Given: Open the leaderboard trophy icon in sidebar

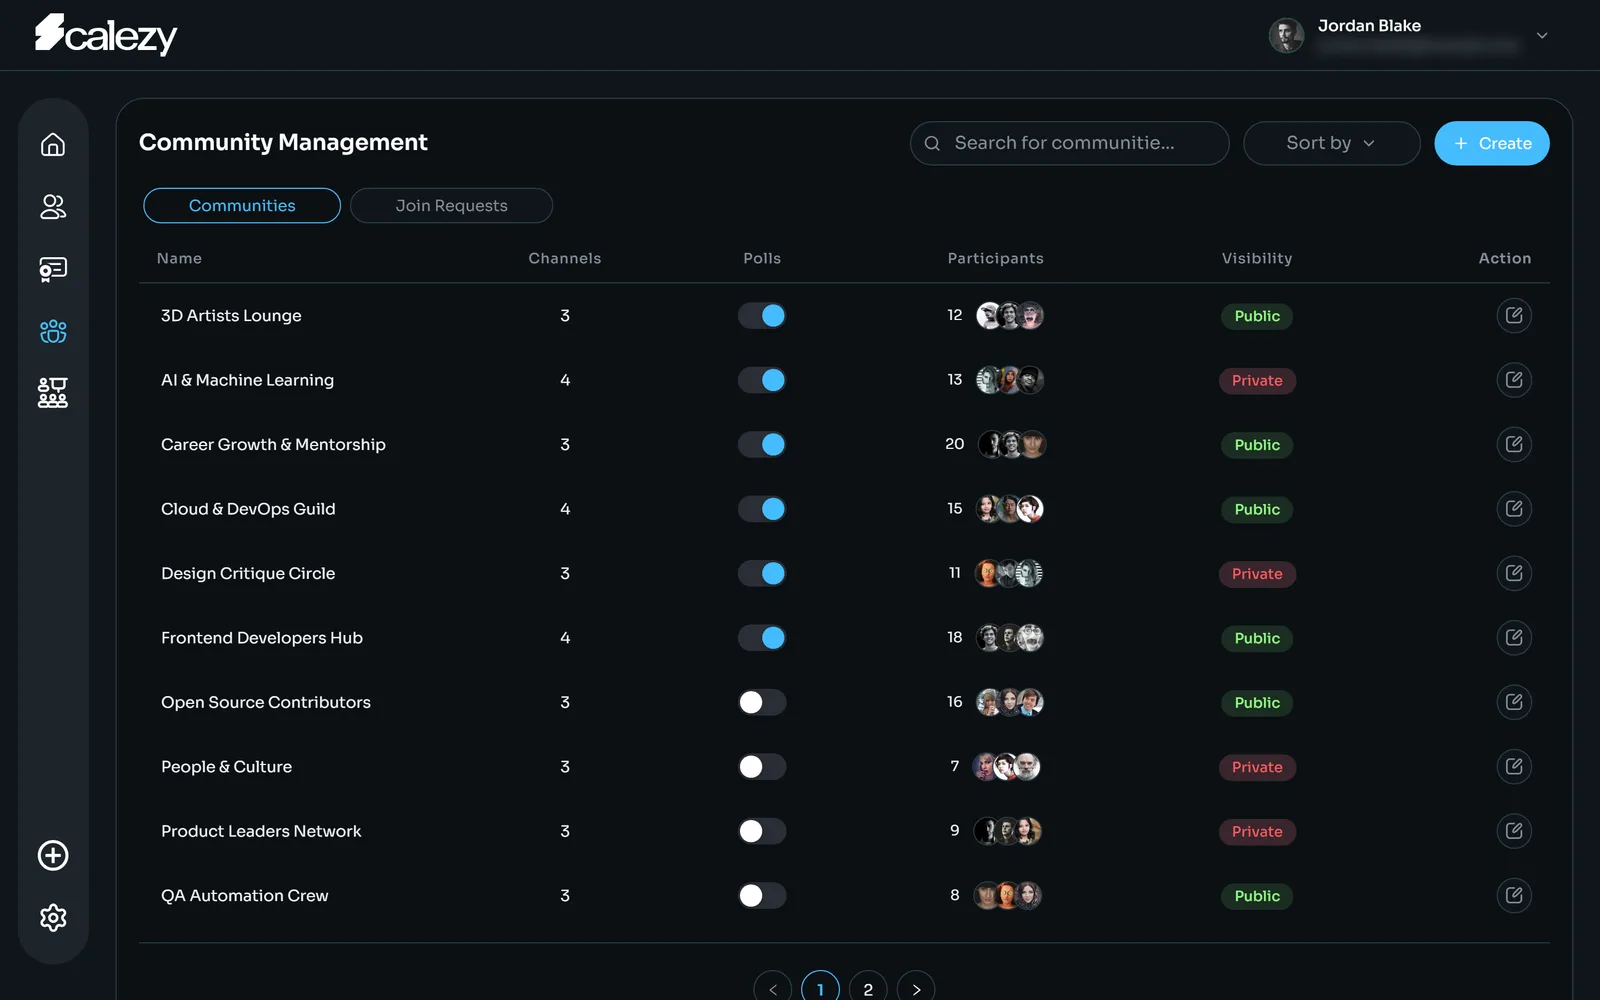Looking at the screenshot, I should coord(53,393).
